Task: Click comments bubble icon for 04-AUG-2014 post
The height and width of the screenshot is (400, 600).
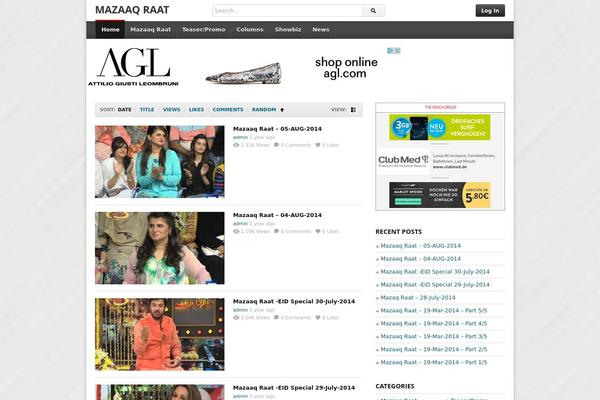Action: point(276,231)
